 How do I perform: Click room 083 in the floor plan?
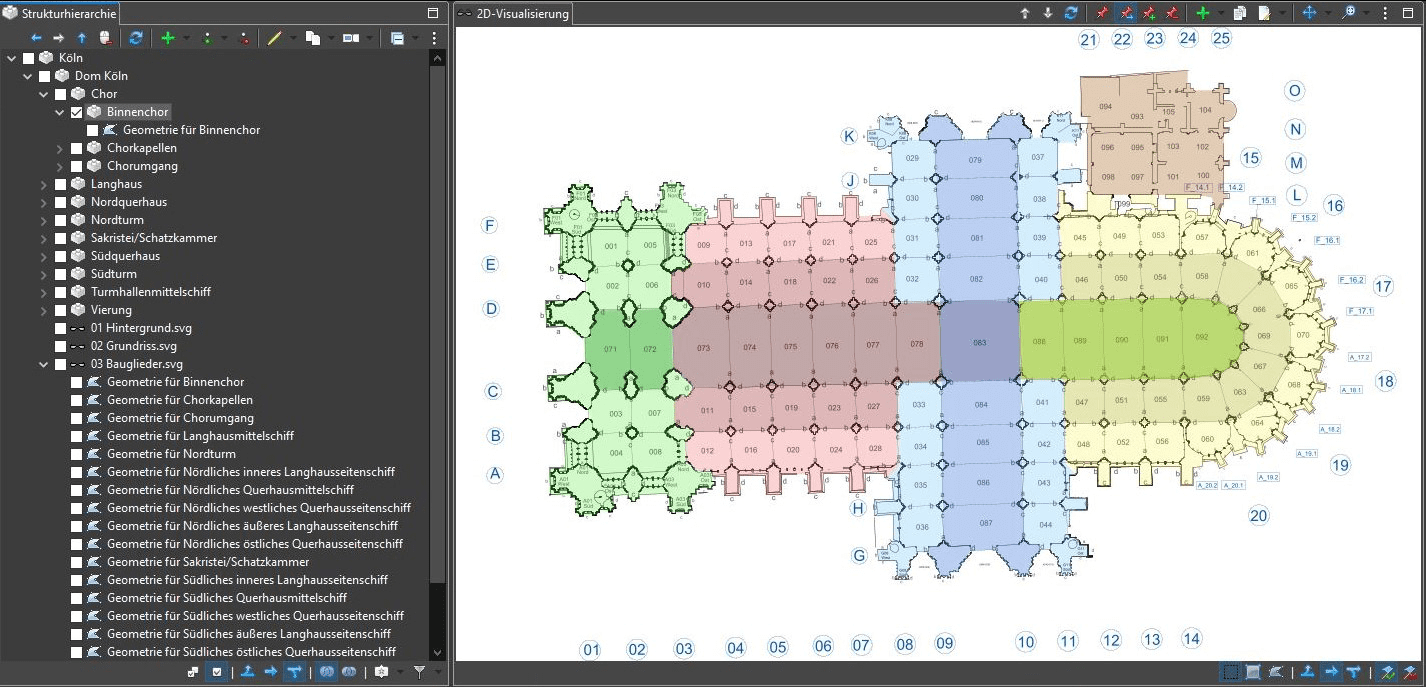979,342
